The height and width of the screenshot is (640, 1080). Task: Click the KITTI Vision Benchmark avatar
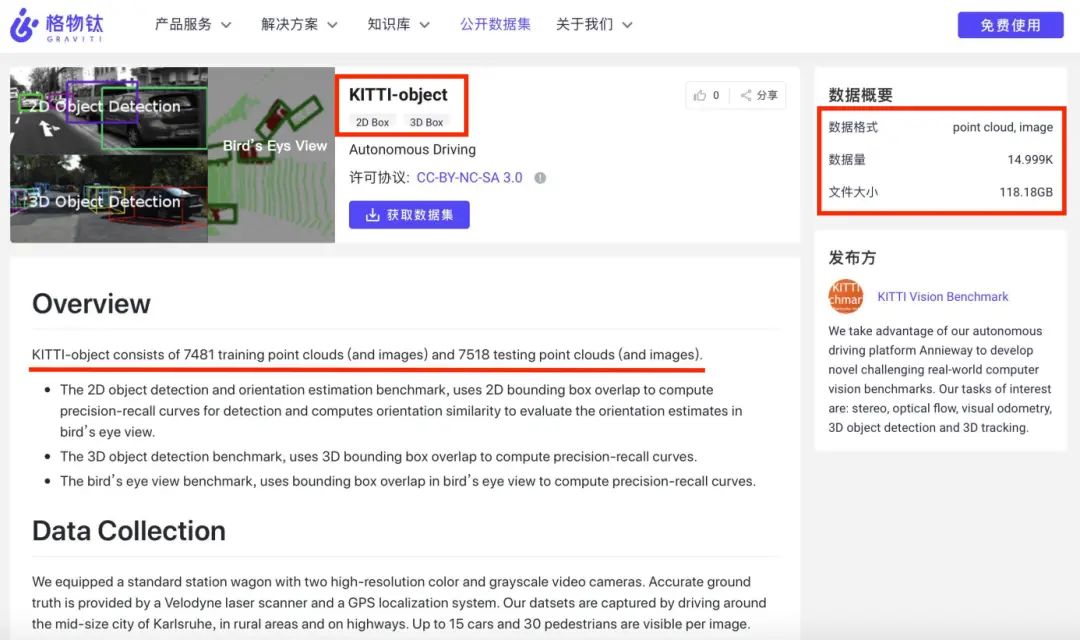coord(845,296)
